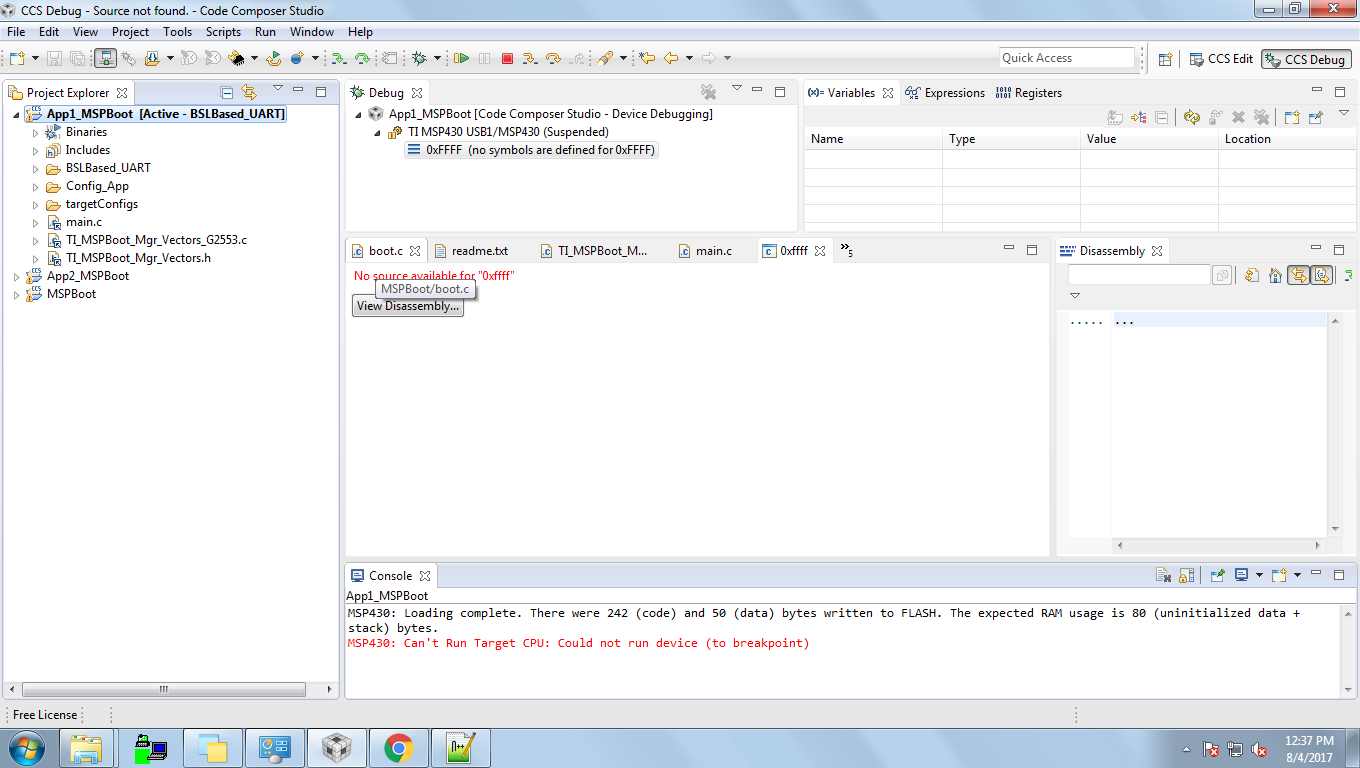
Task: Terminate the debug session with red stop icon
Action: [508, 57]
